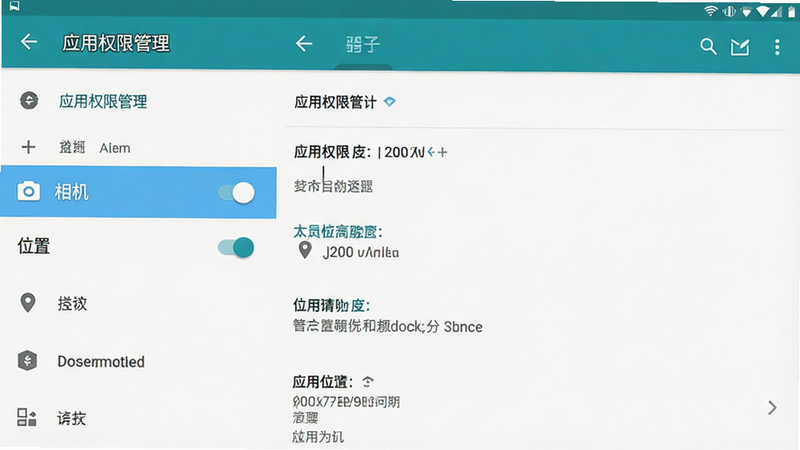Click the hexagon icon beside Dosermotied
This screenshot has width=800, height=450.
28,361
